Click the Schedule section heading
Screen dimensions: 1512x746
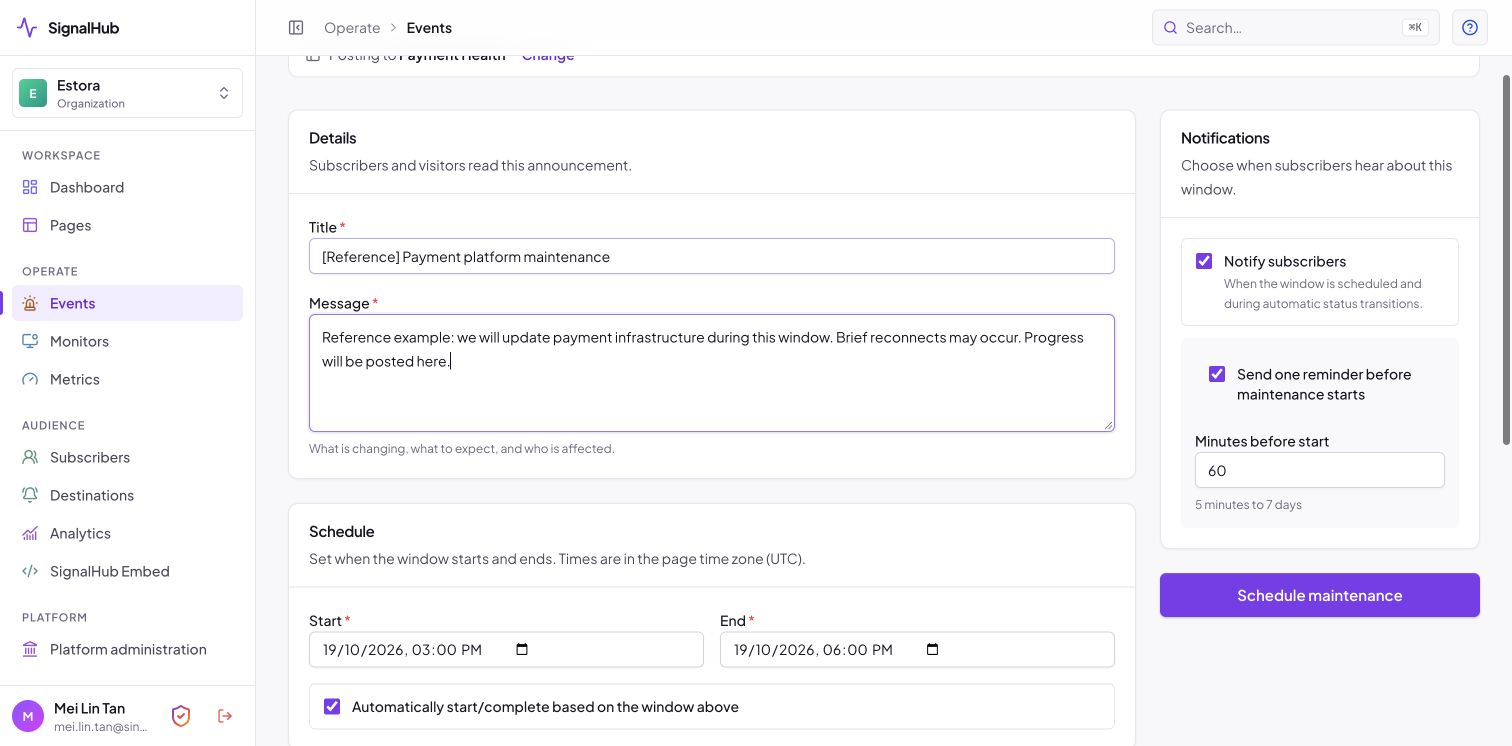(342, 531)
